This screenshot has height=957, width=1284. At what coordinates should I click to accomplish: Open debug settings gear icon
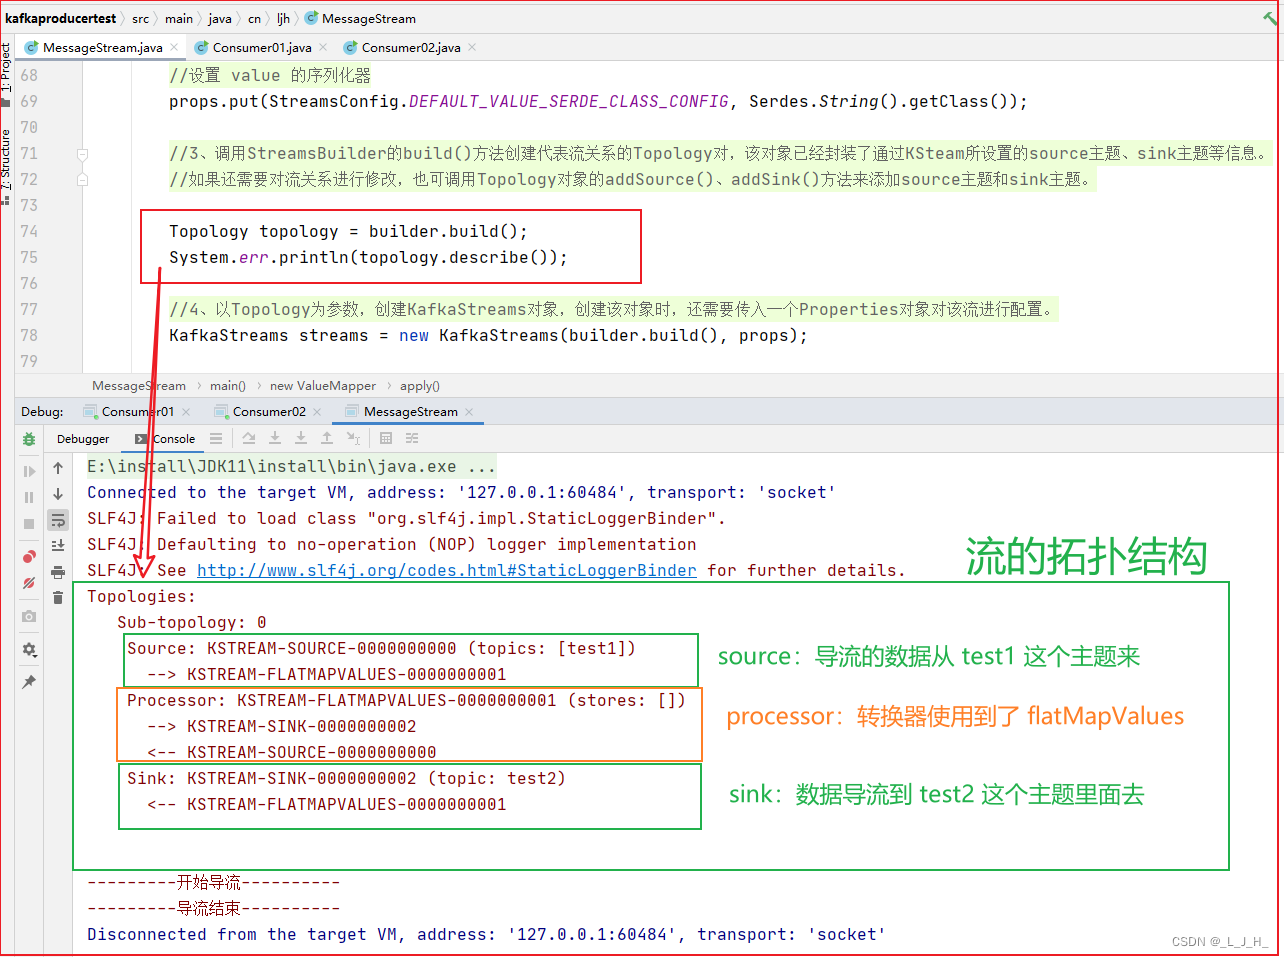coord(29,649)
